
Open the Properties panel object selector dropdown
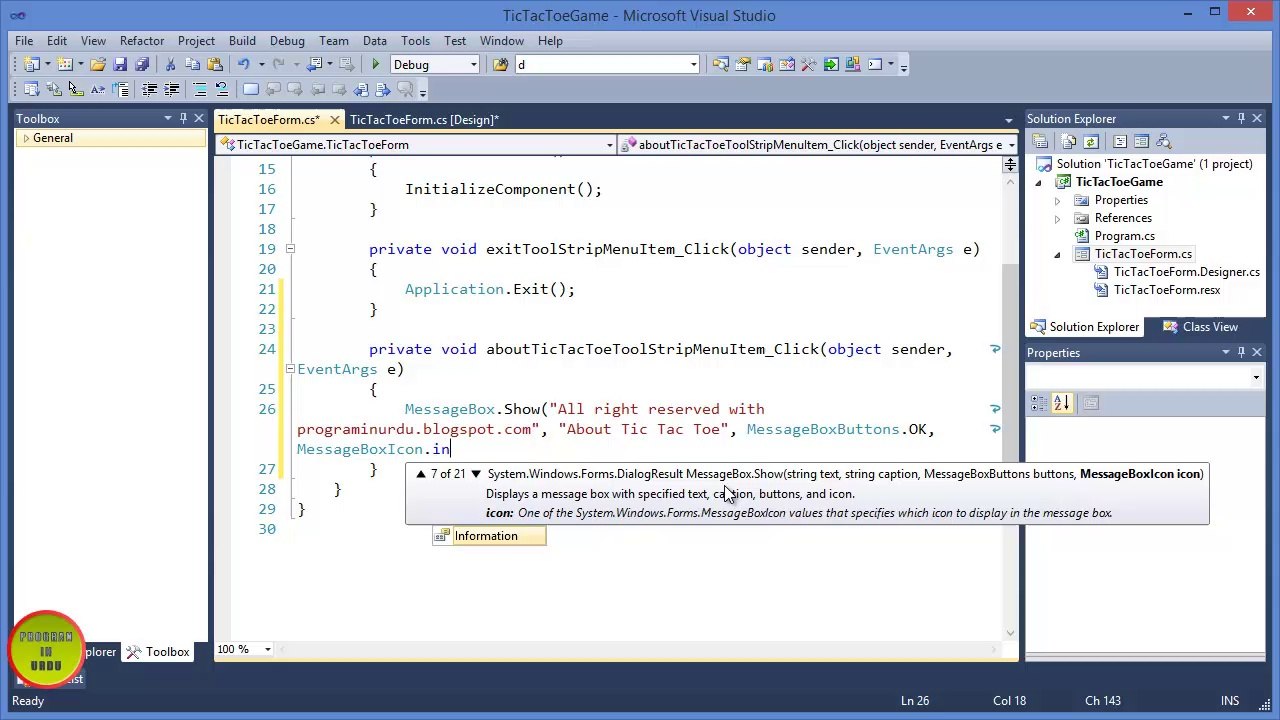(x=1256, y=377)
